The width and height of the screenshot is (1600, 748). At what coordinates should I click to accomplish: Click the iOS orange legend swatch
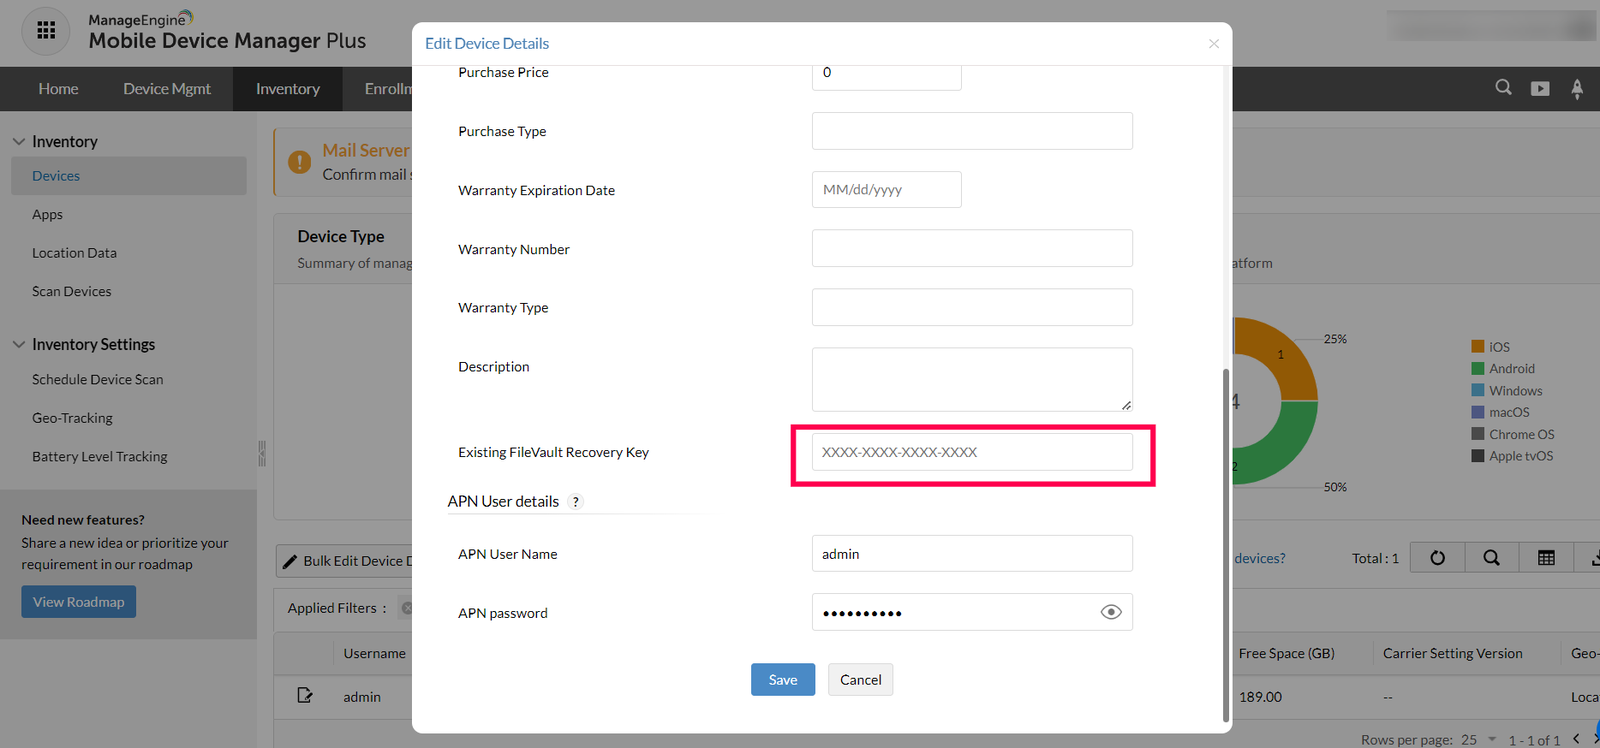click(1477, 347)
